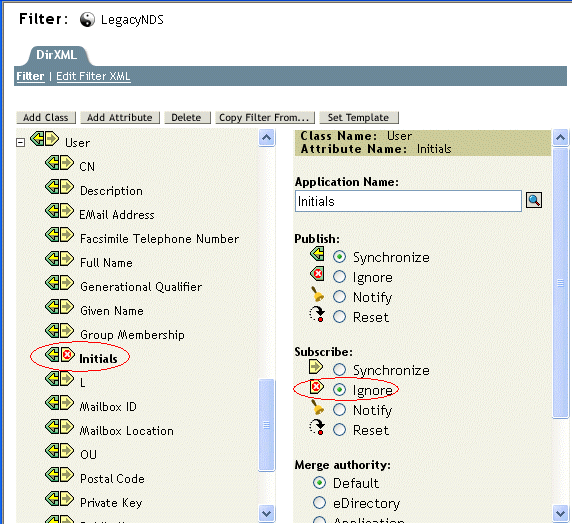The image size is (572, 524).
Task: Open the Application Name browse magnifier
Action: pos(534,200)
